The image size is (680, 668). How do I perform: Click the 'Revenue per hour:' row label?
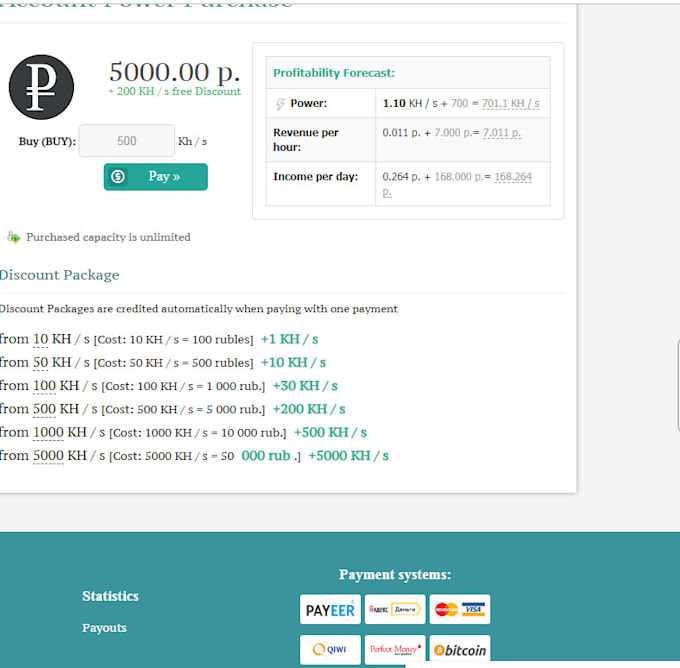[306, 140]
